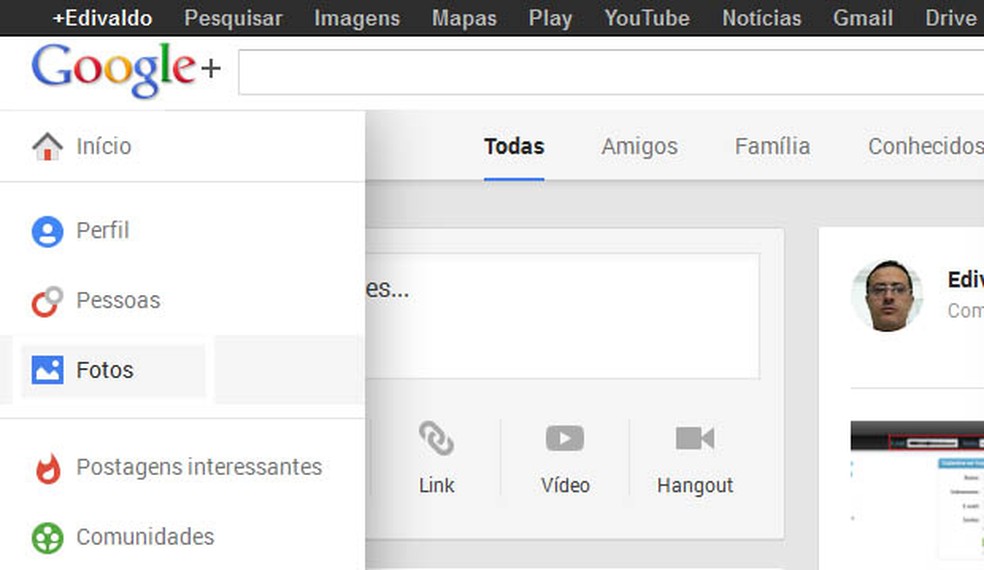Click the Google+ logo
Screen dimensions: 984x570
click(x=126, y=69)
